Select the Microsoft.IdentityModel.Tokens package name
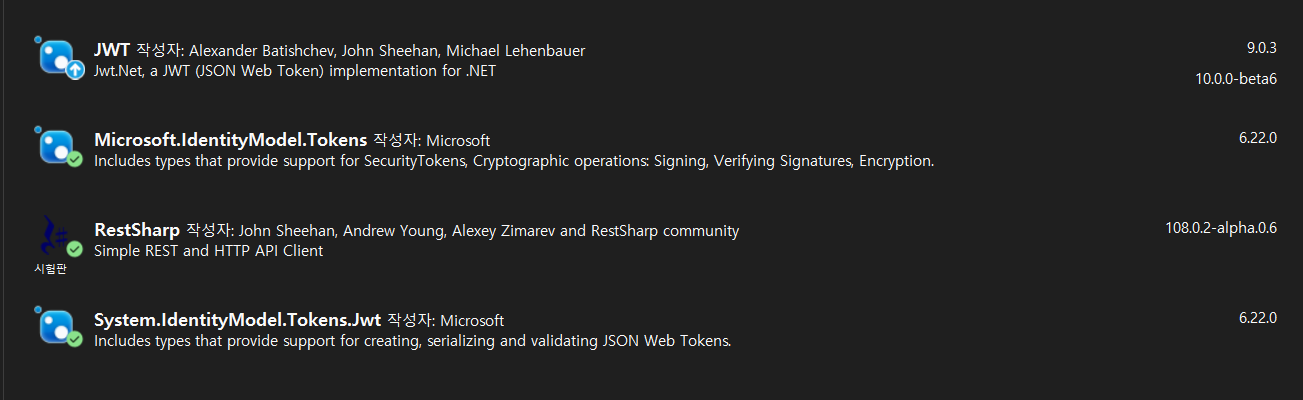 pyautogui.click(x=230, y=140)
